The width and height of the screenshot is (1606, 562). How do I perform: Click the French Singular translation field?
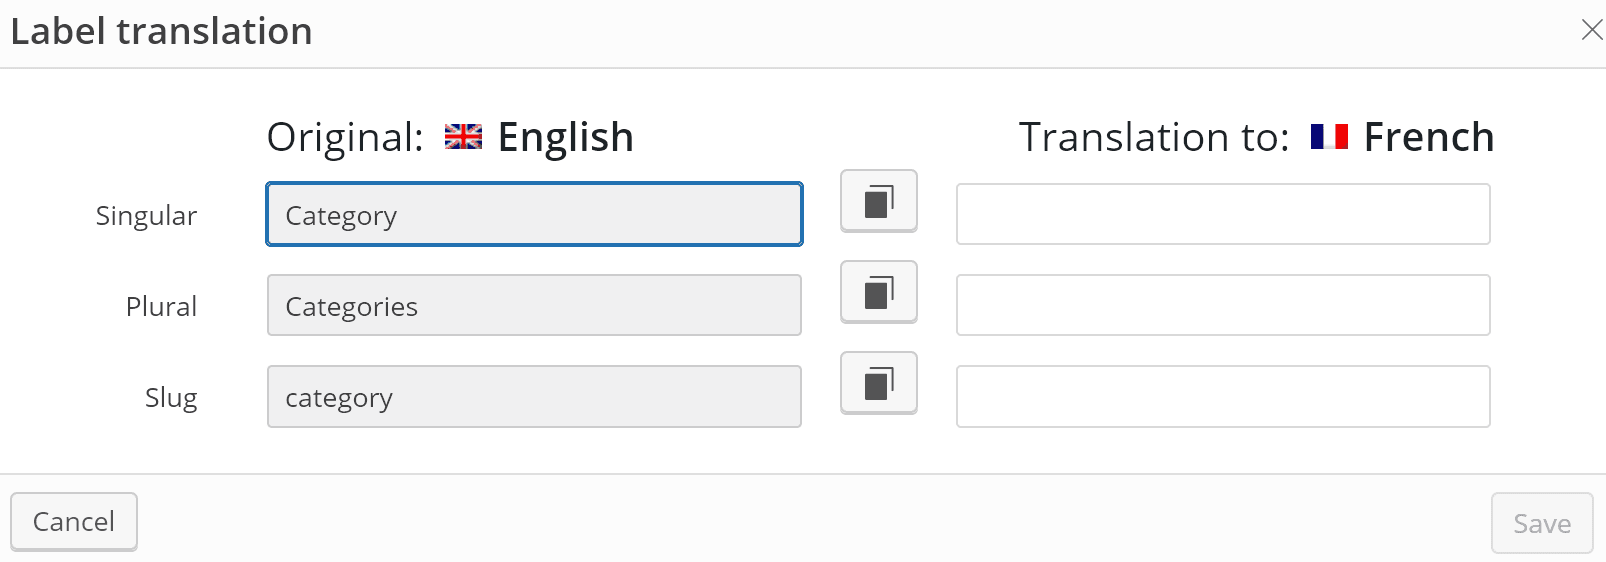pos(1222,214)
